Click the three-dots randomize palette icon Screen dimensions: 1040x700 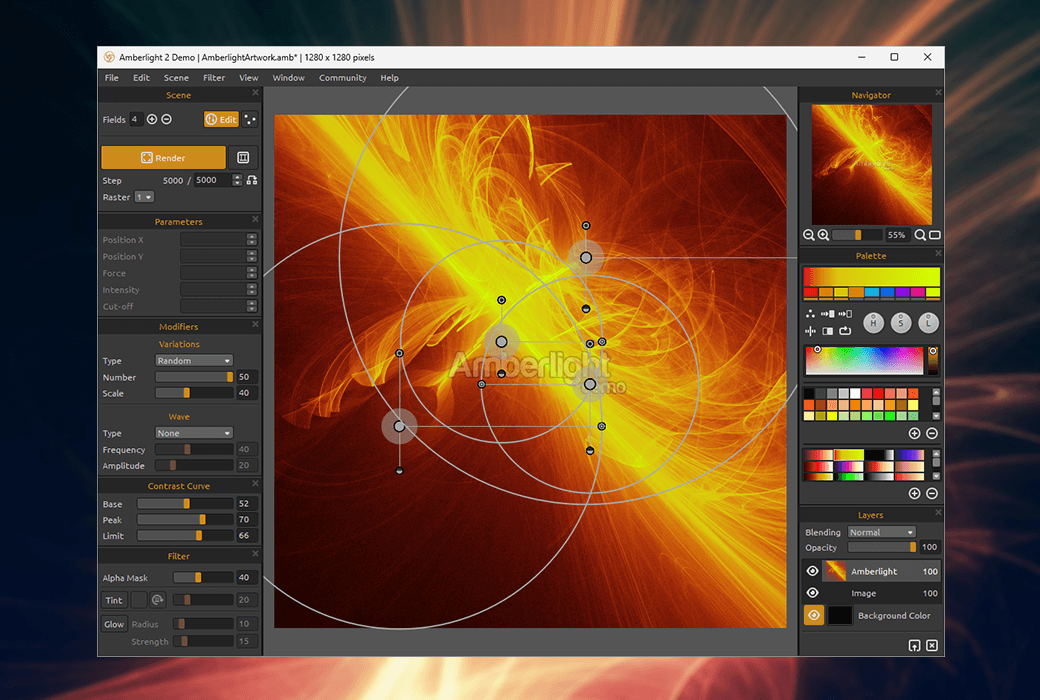tap(810, 314)
